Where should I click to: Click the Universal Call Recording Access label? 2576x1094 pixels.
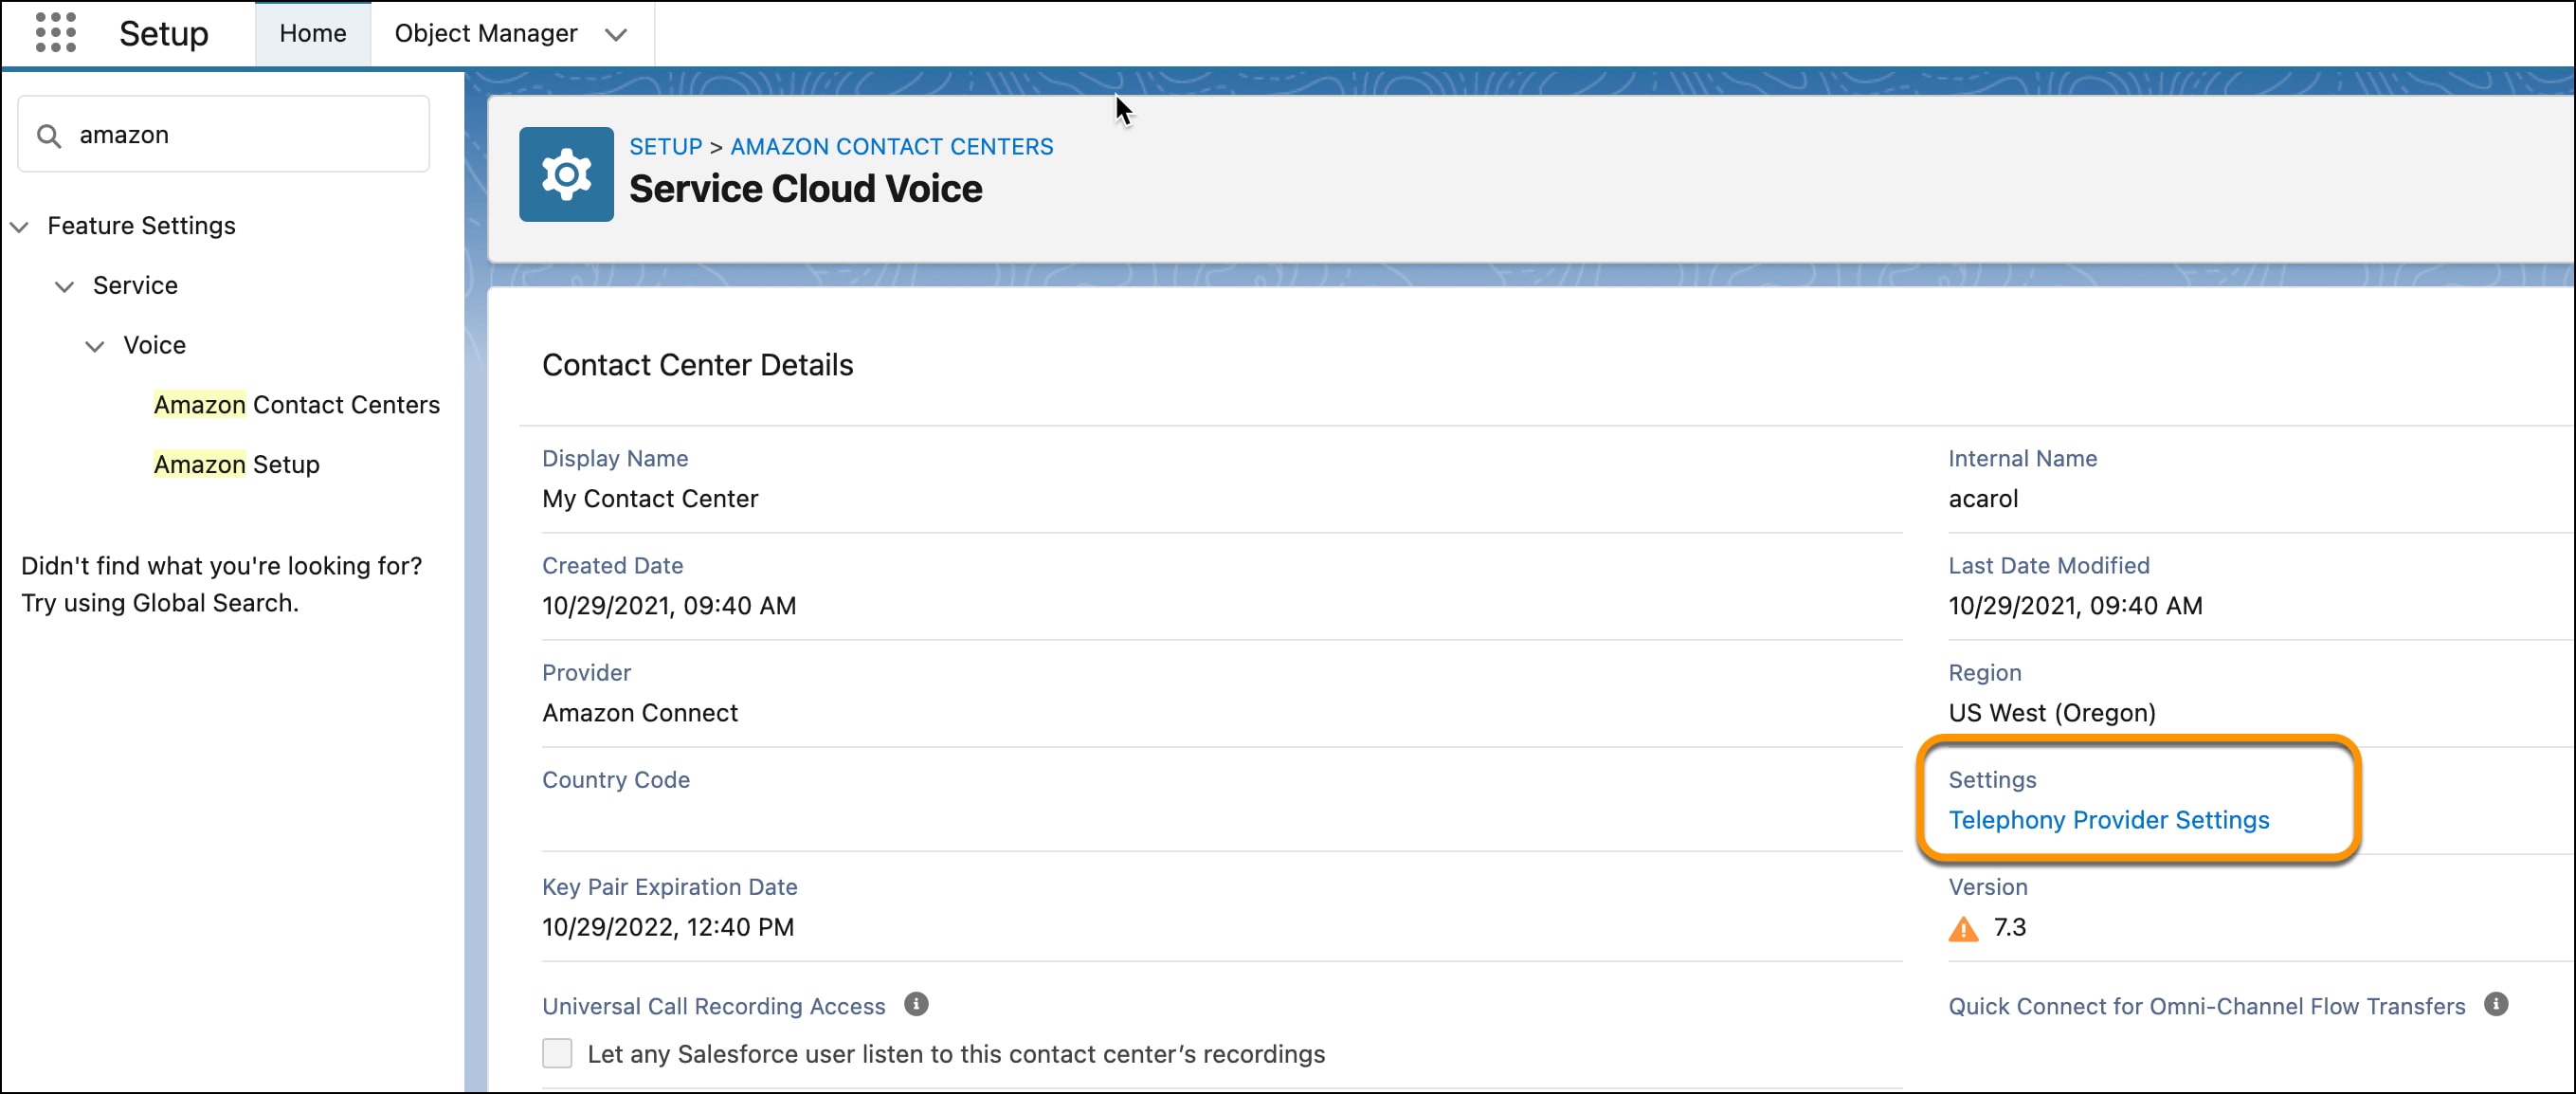pyautogui.click(x=713, y=1005)
